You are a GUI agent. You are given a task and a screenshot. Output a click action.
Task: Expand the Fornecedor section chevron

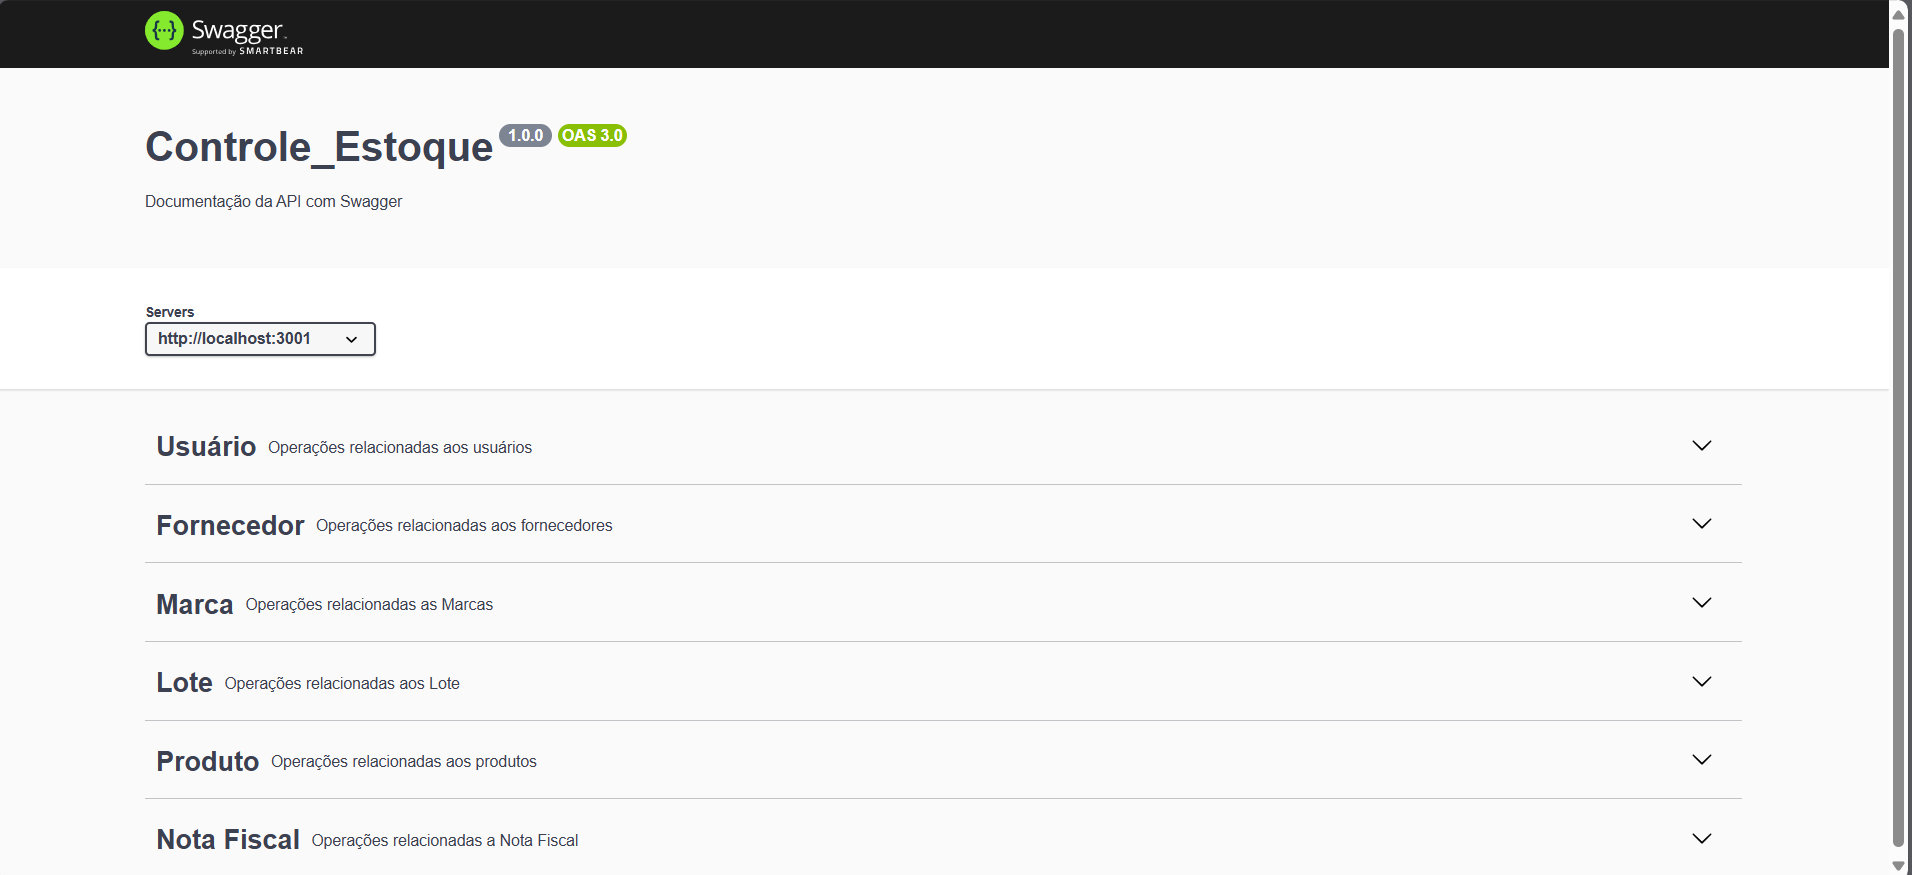pyautogui.click(x=1701, y=524)
